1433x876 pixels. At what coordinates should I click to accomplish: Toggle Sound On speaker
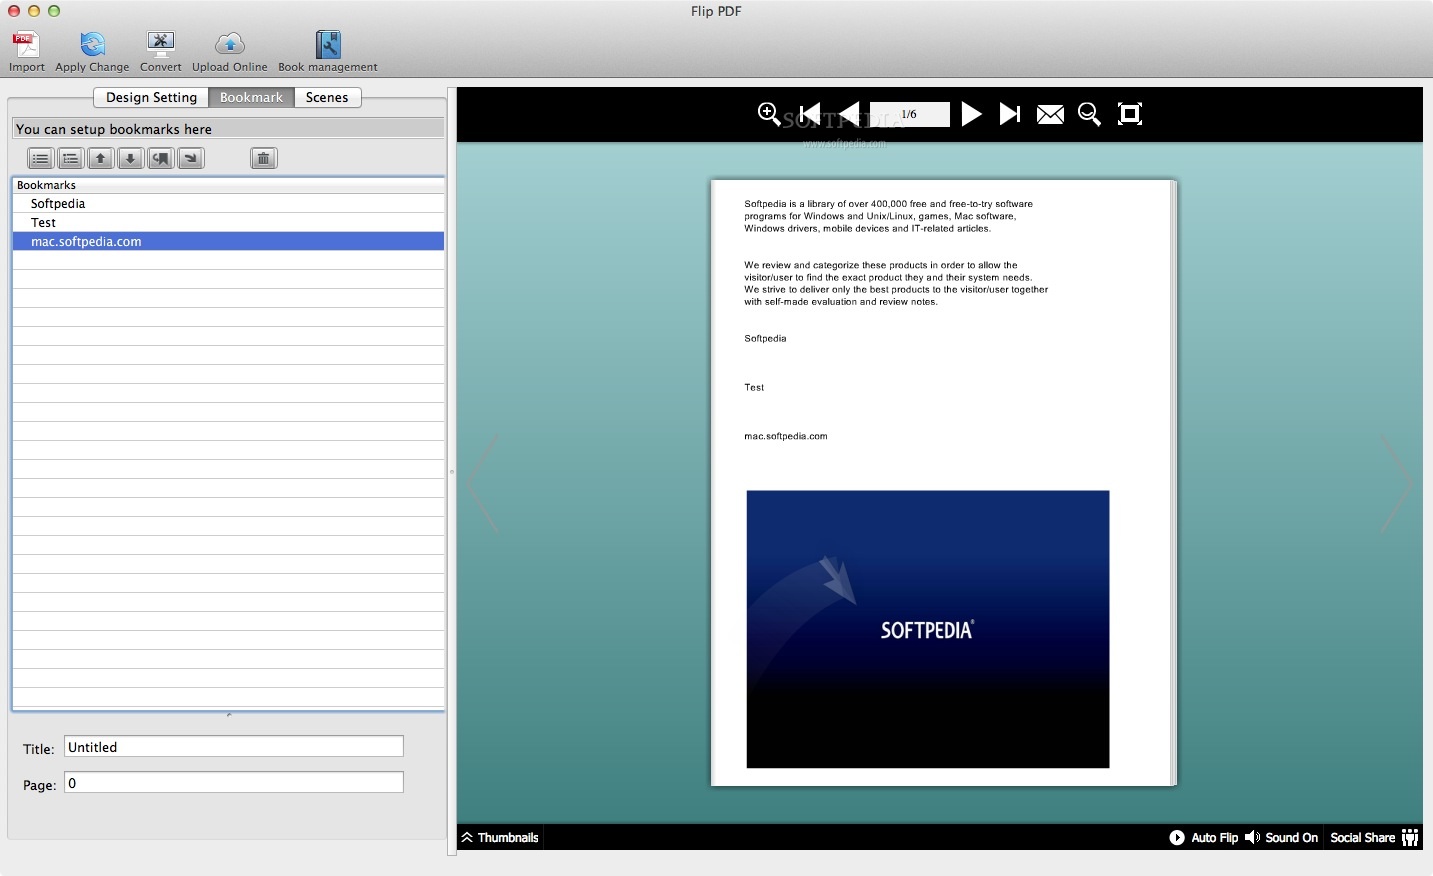(x=1252, y=837)
